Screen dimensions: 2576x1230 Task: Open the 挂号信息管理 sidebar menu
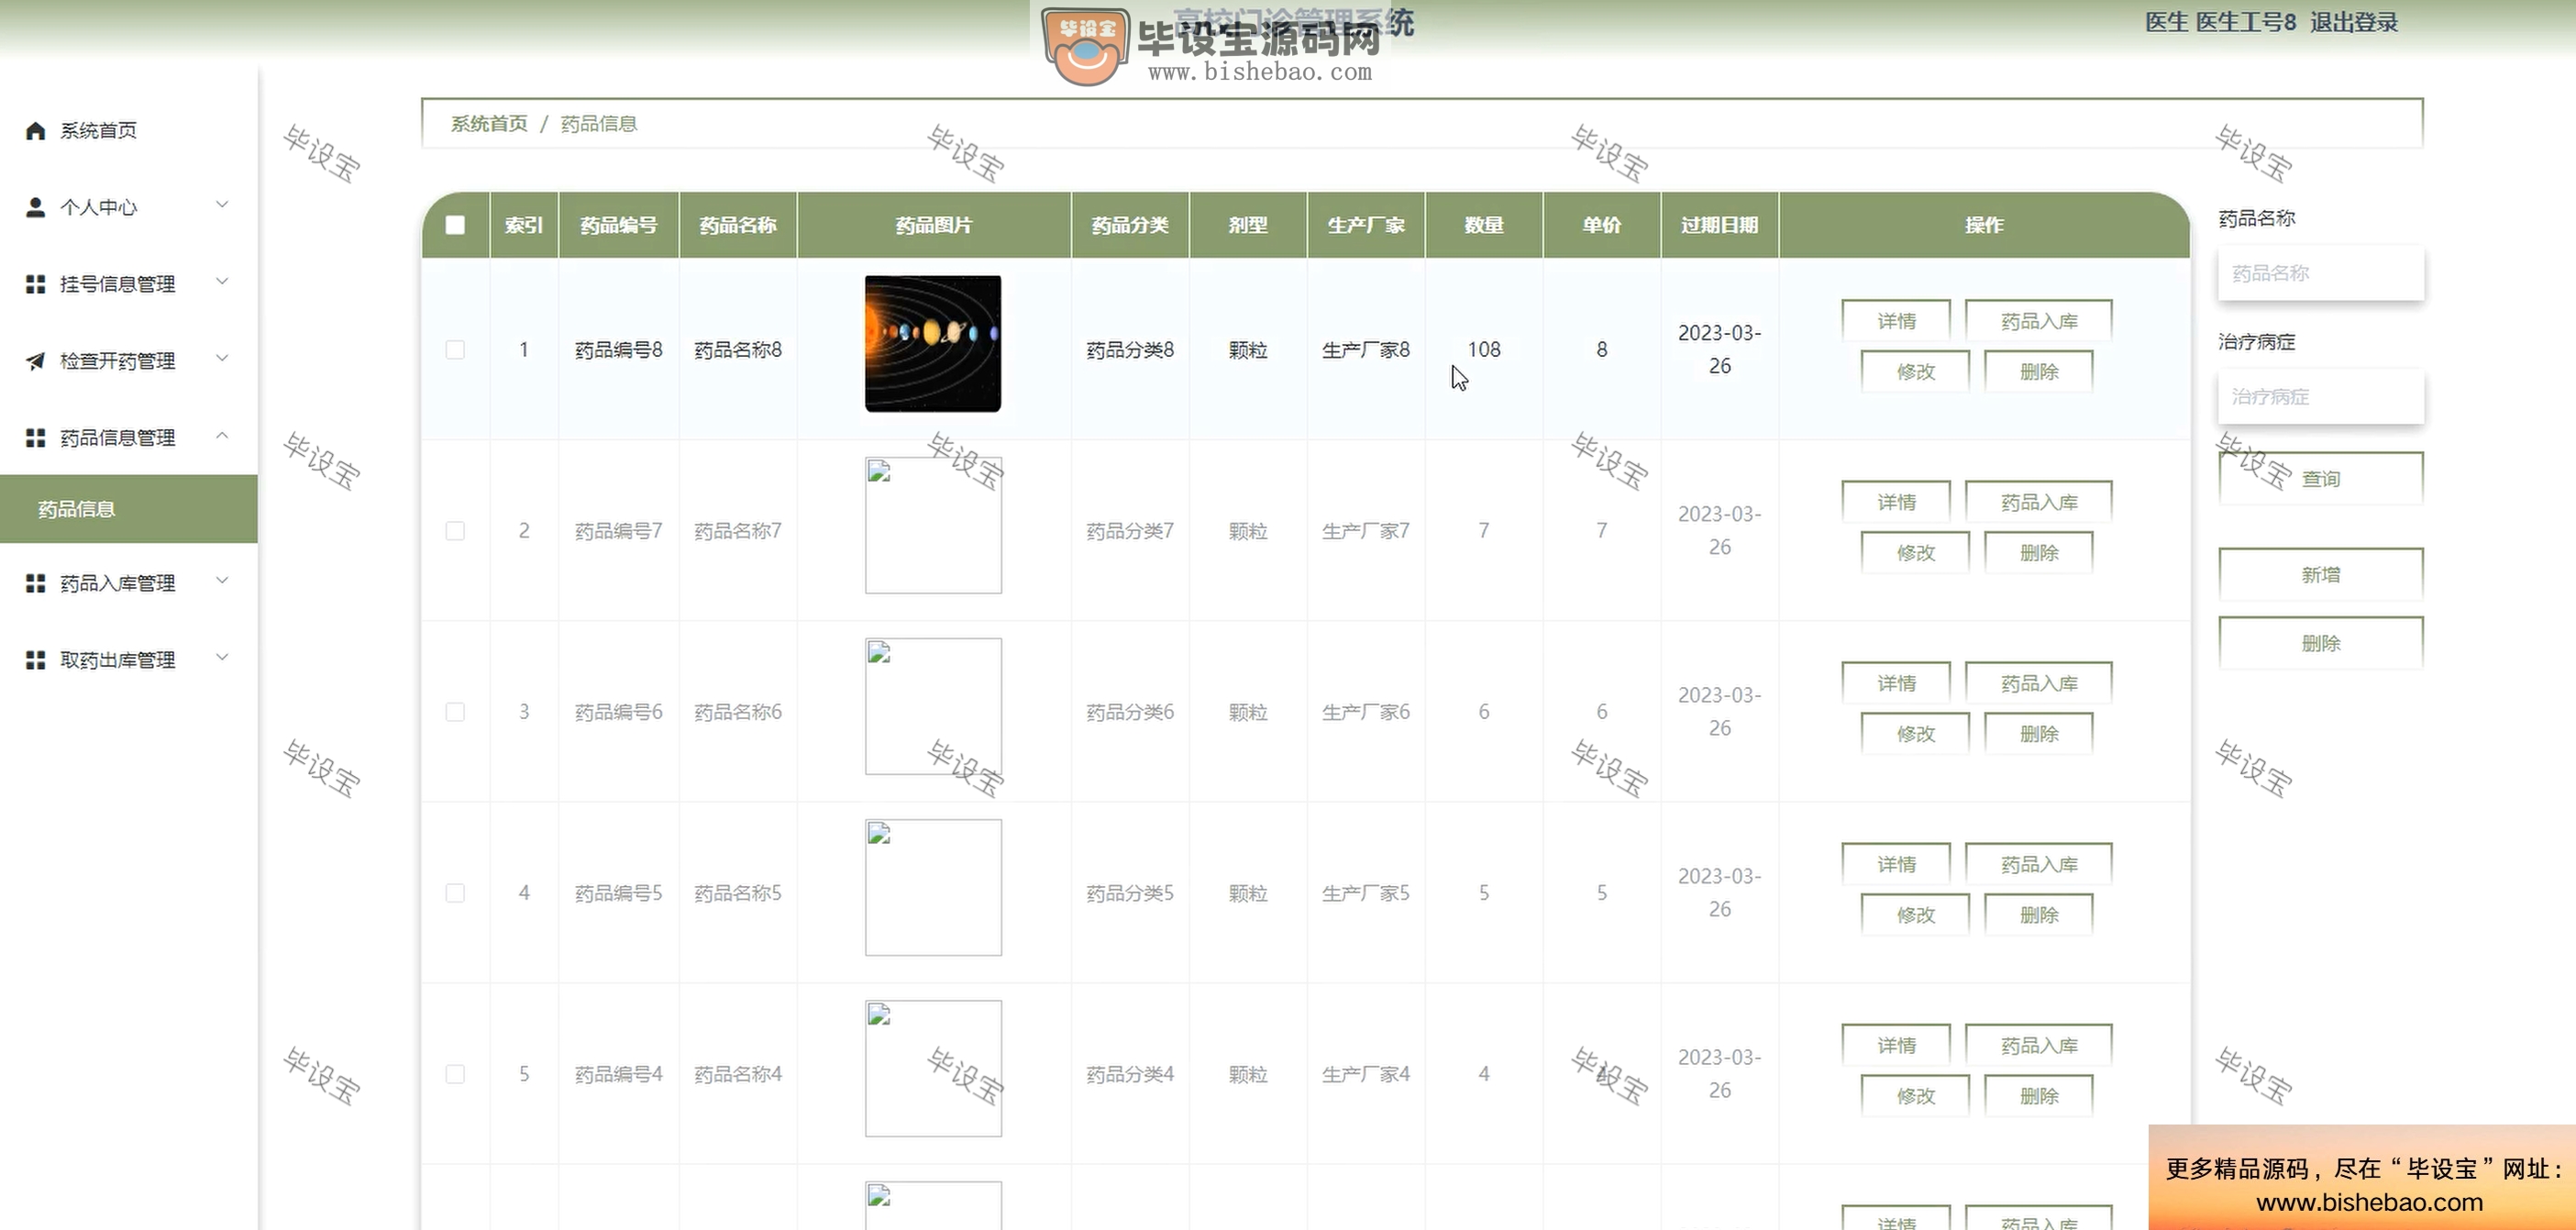coord(128,284)
